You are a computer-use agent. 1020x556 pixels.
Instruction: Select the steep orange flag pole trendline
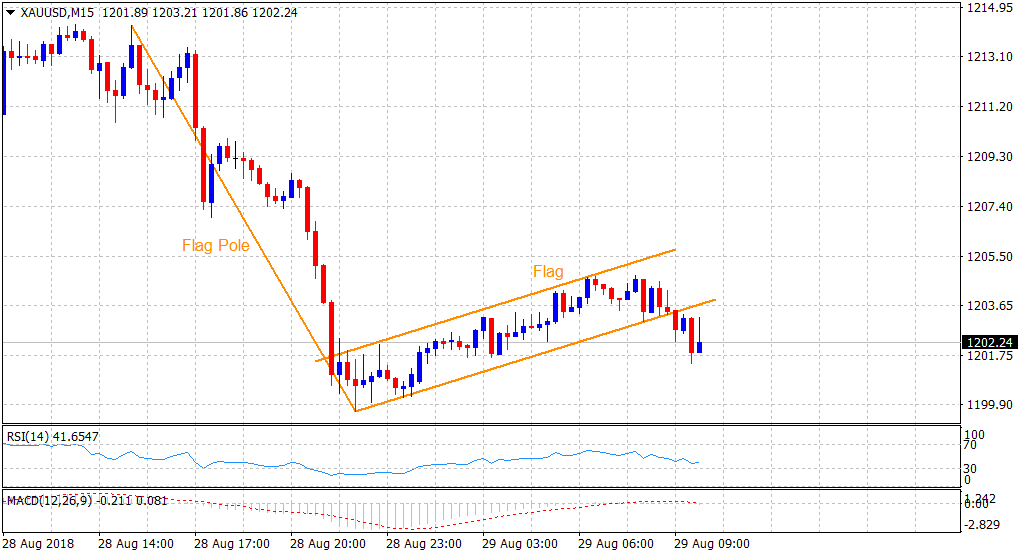point(244,217)
